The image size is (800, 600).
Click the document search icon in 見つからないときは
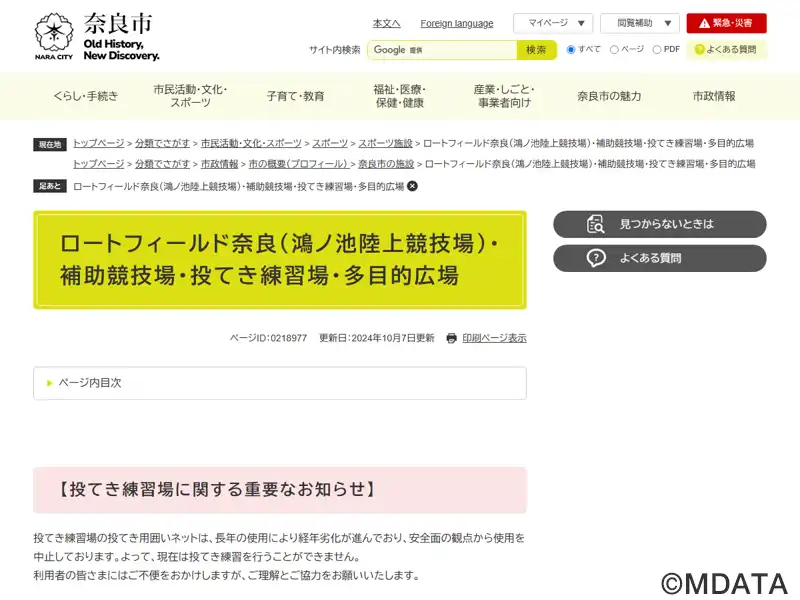pos(595,224)
